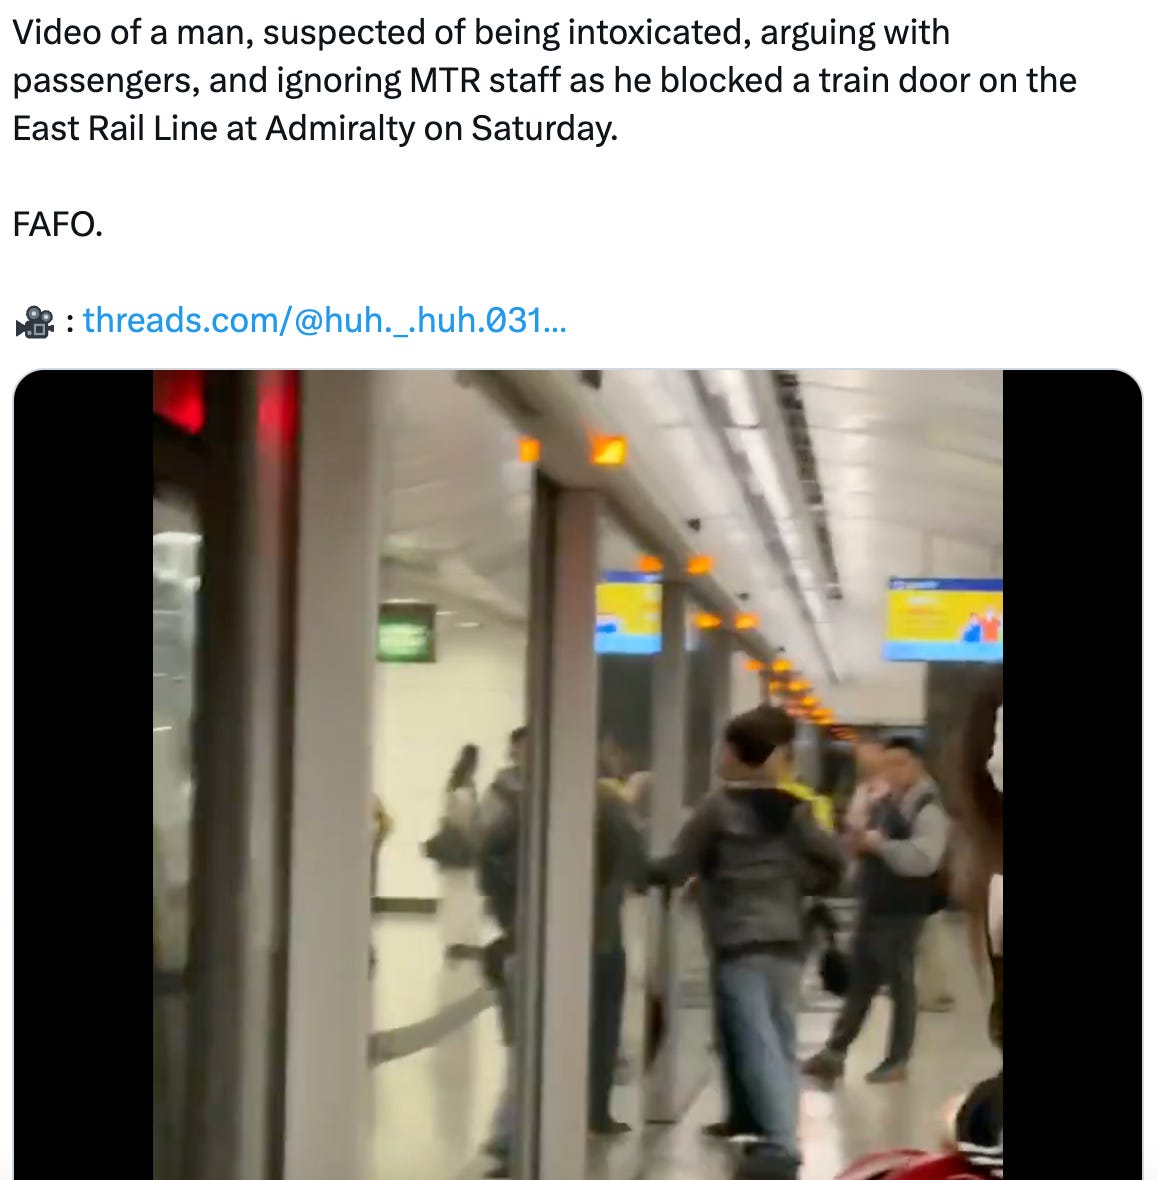
Task: Click the right black letterbox bar of the video
Action: (1072, 774)
